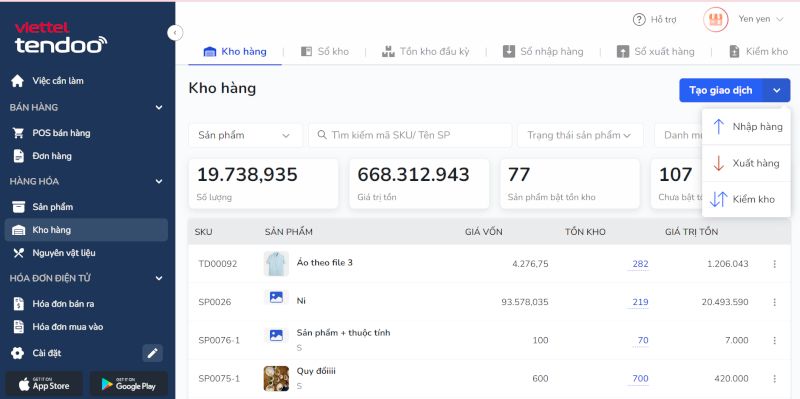The image size is (800, 399).
Task: Collapse the BÁN HÀNG section
Action: click(159, 108)
